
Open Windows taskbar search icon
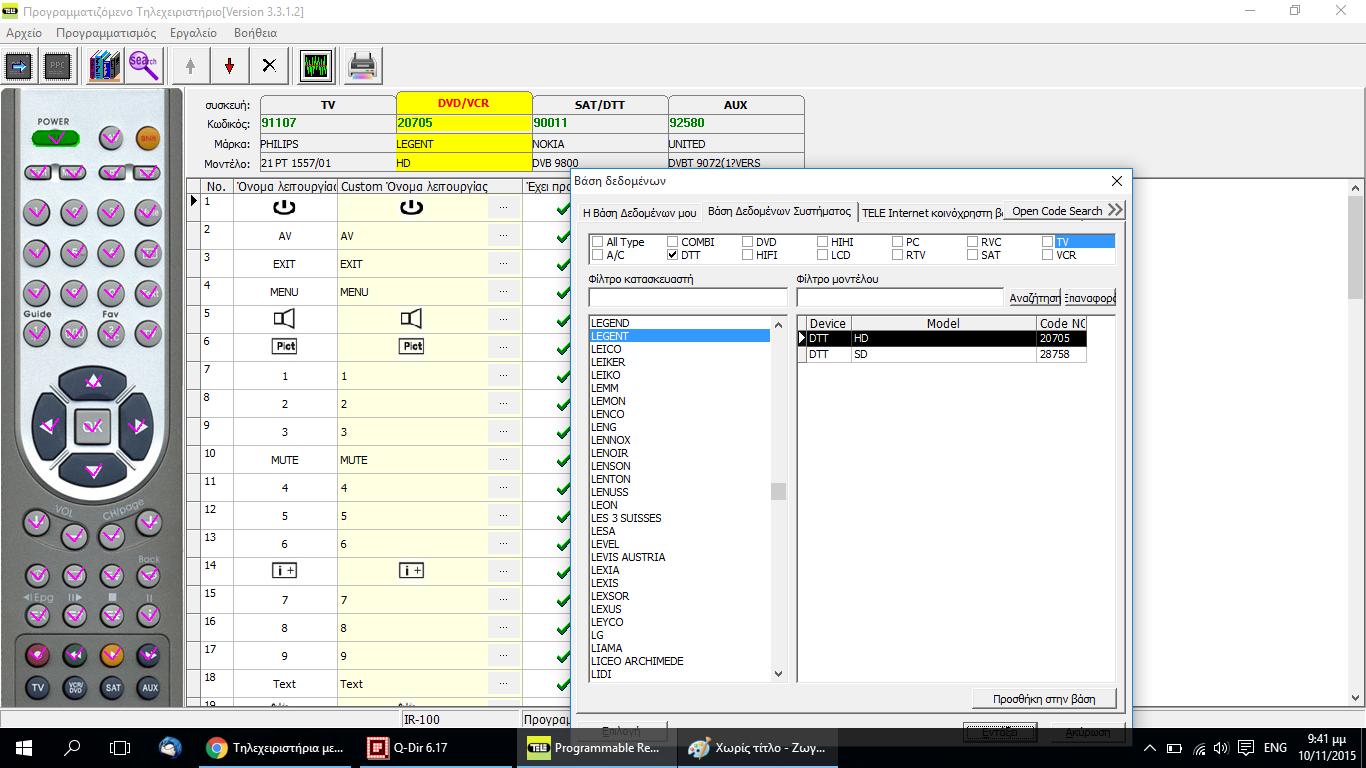[72, 748]
